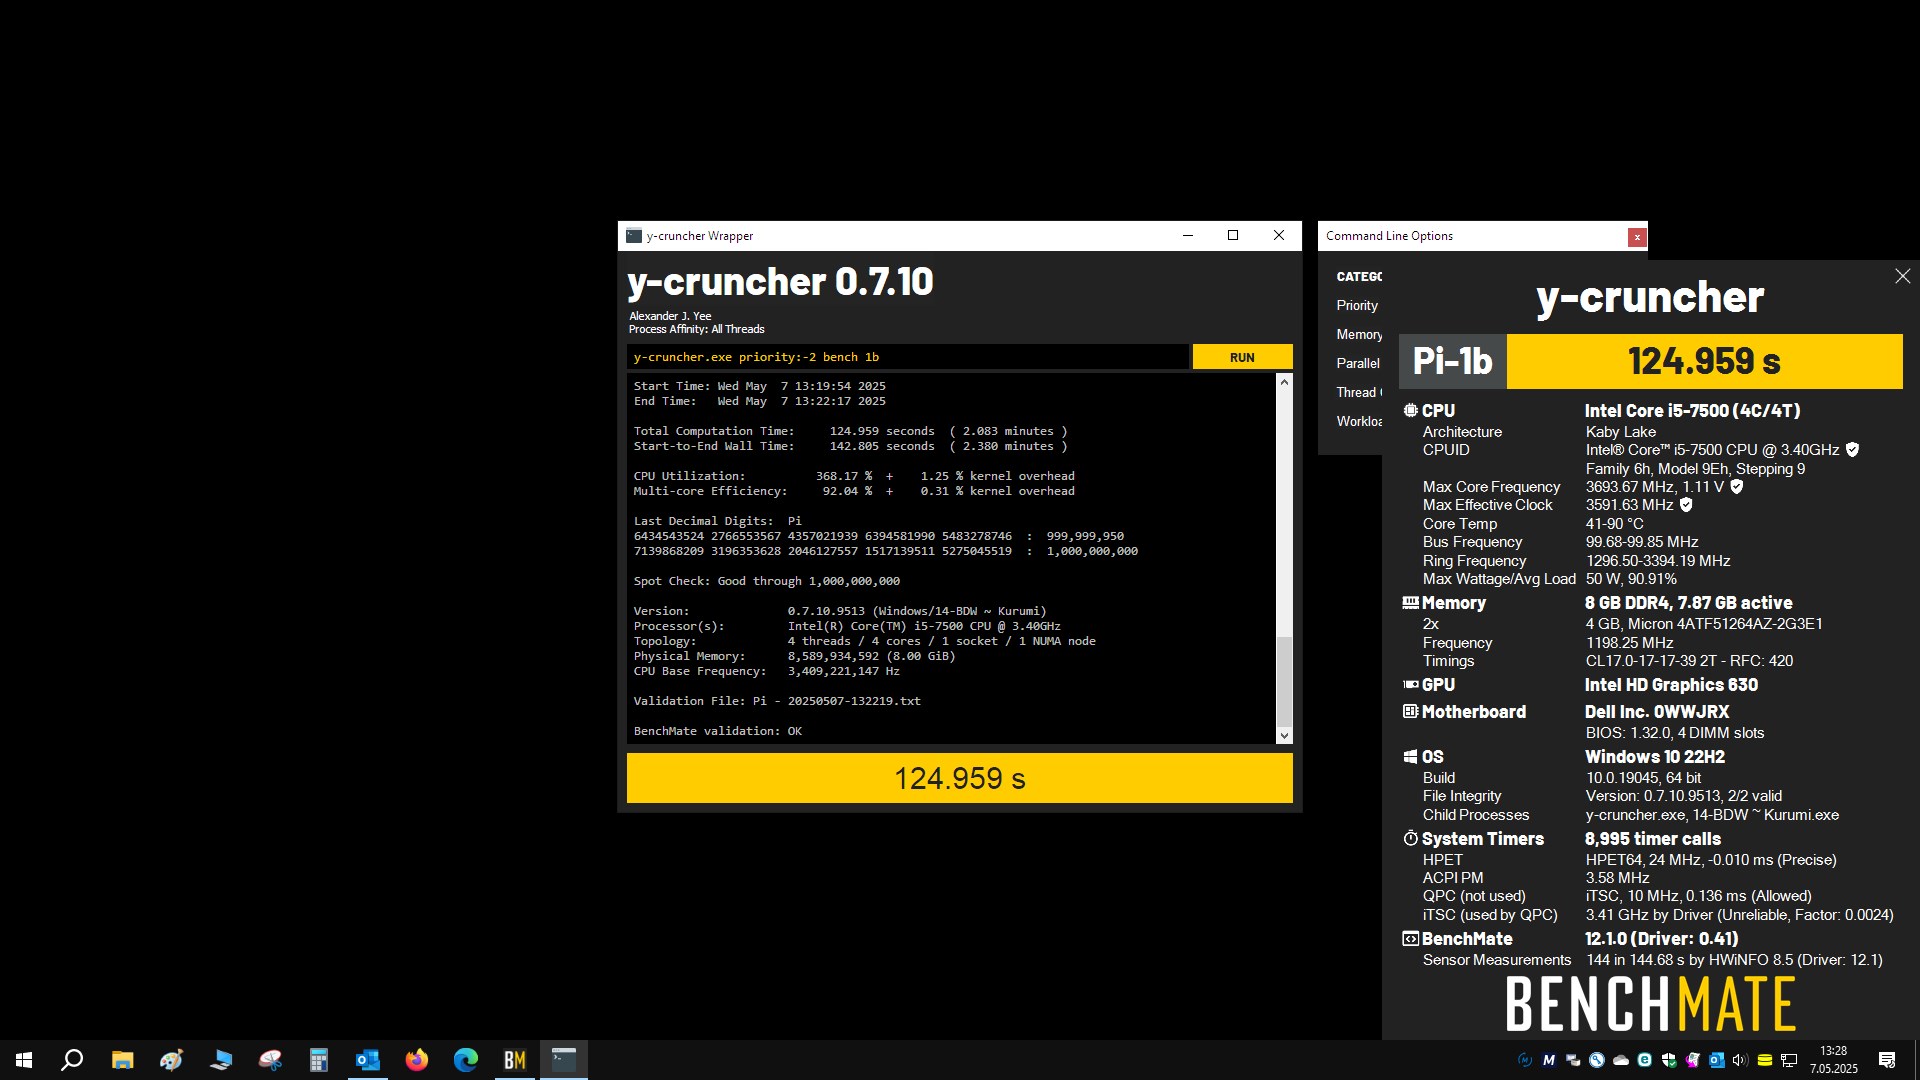Click the 'Kaby Lake' architecture value

click(1620, 432)
